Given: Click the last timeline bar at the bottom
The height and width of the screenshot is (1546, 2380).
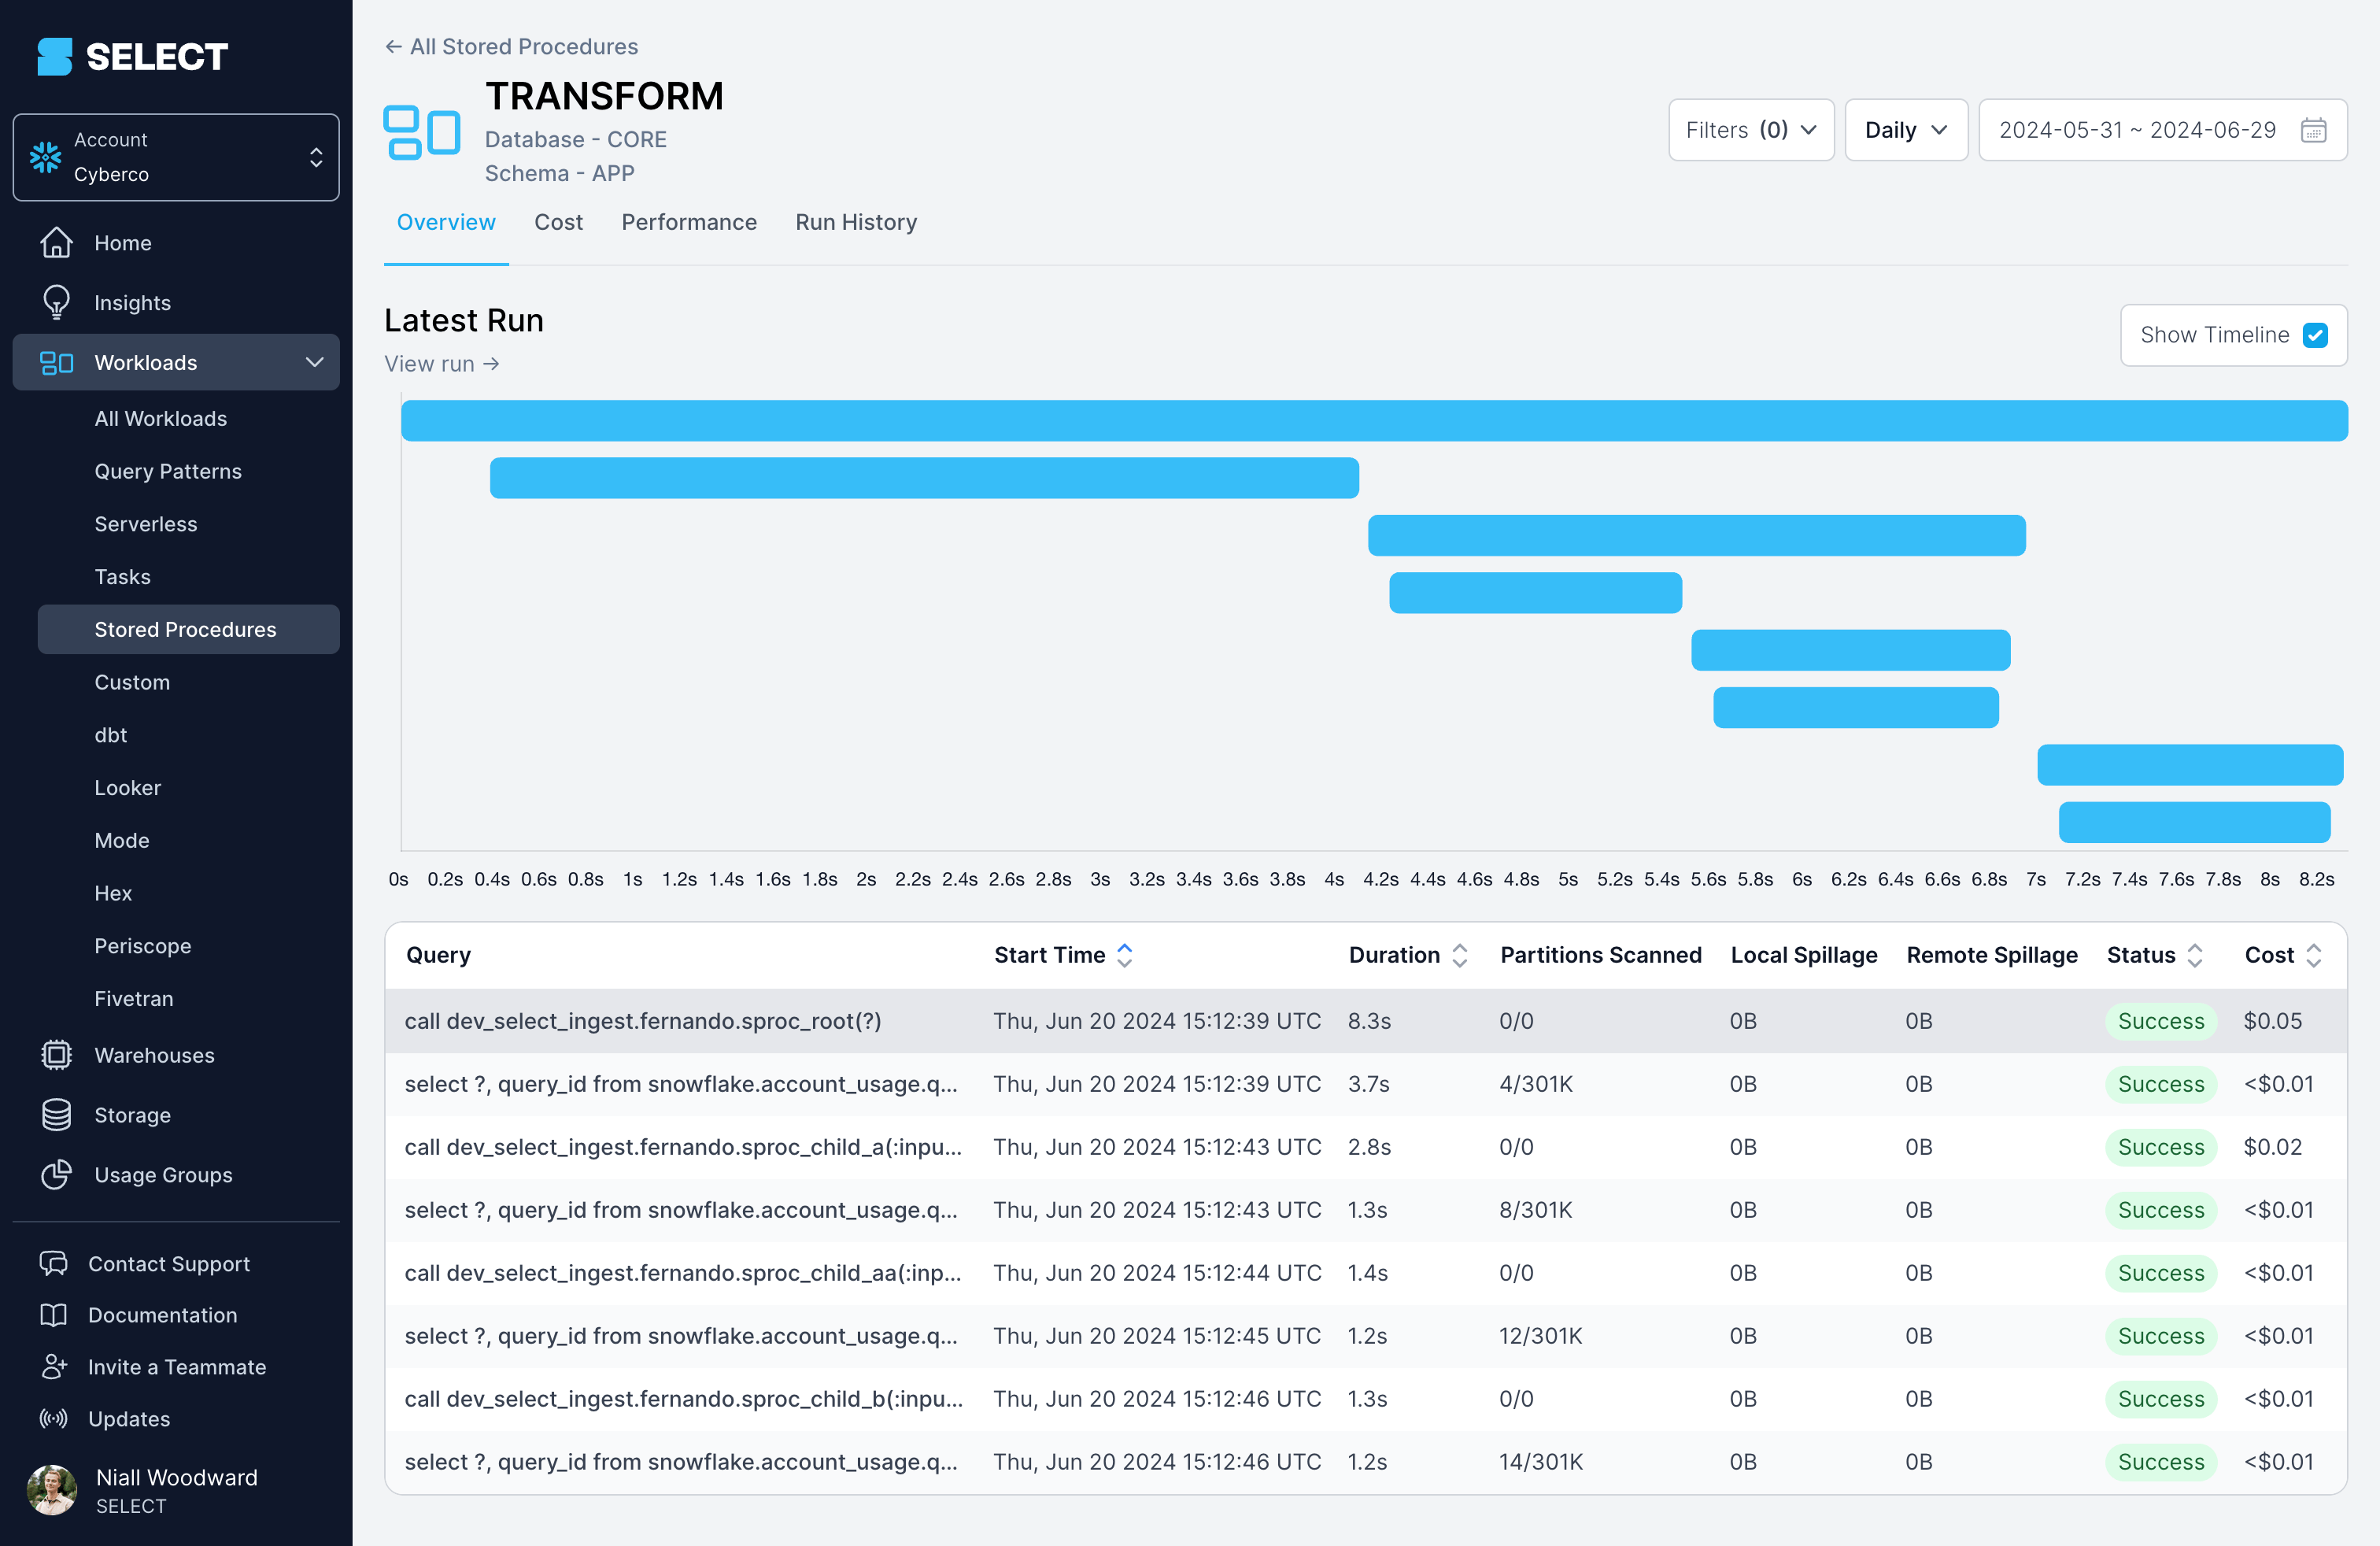Looking at the screenshot, I should point(2194,822).
